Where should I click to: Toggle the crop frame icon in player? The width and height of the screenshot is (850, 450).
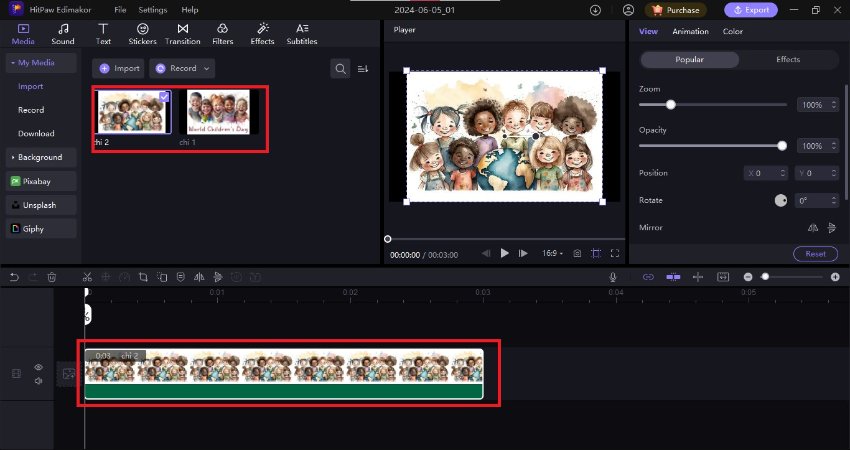(x=596, y=253)
